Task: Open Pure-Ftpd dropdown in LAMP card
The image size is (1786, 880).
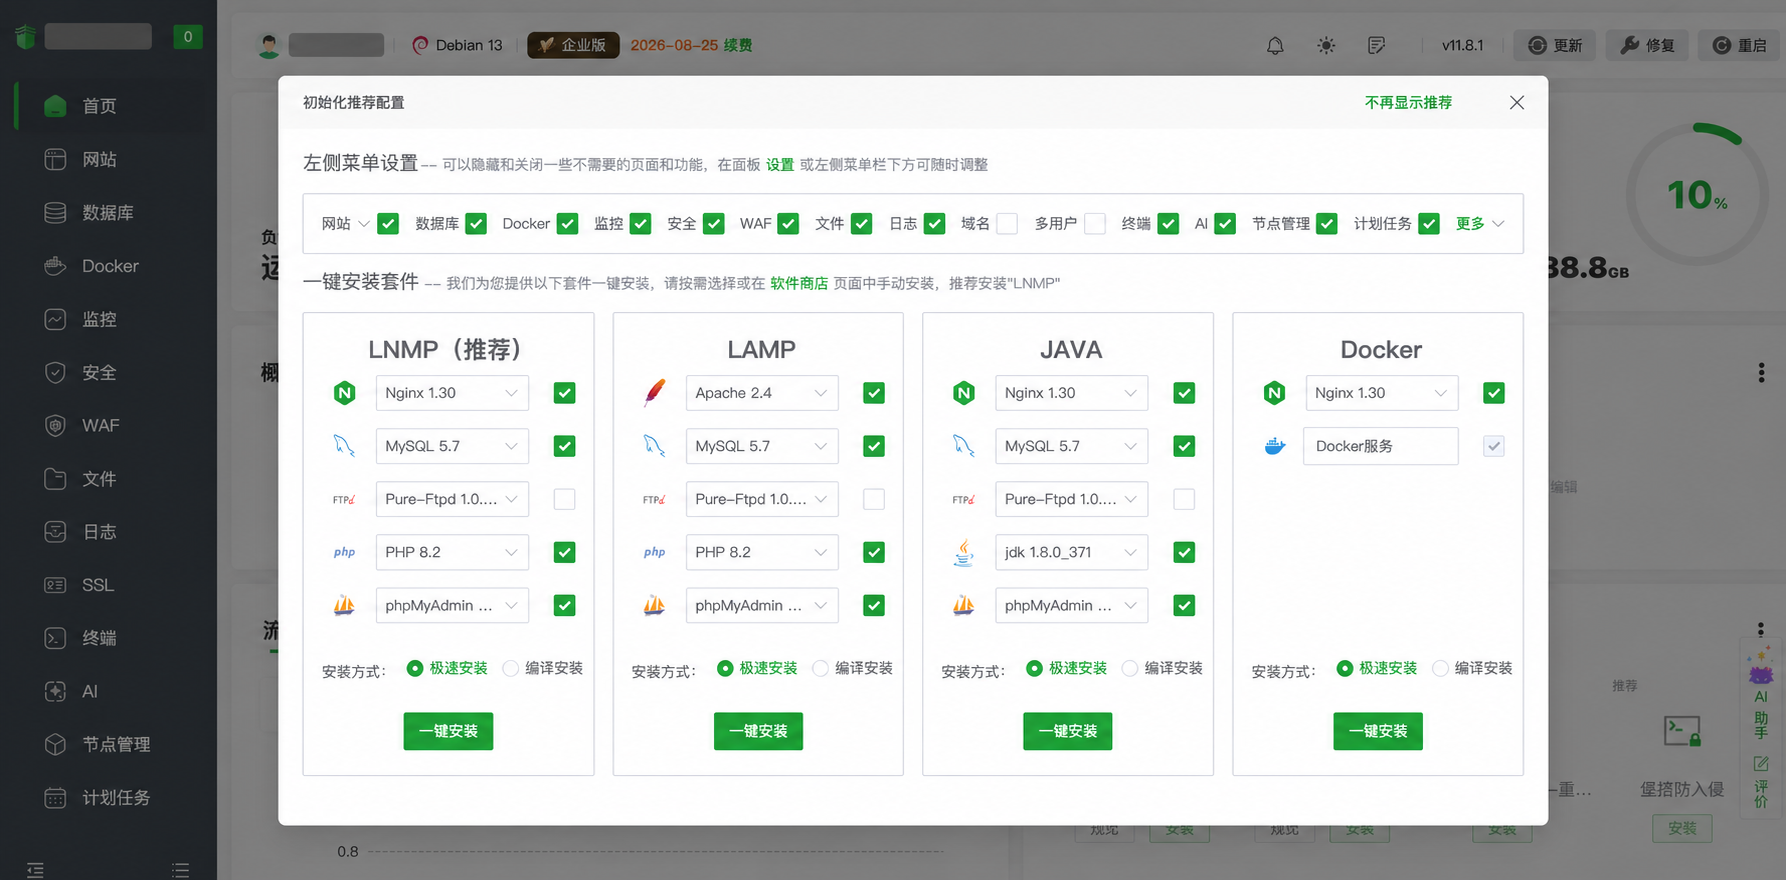Action: (x=762, y=499)
